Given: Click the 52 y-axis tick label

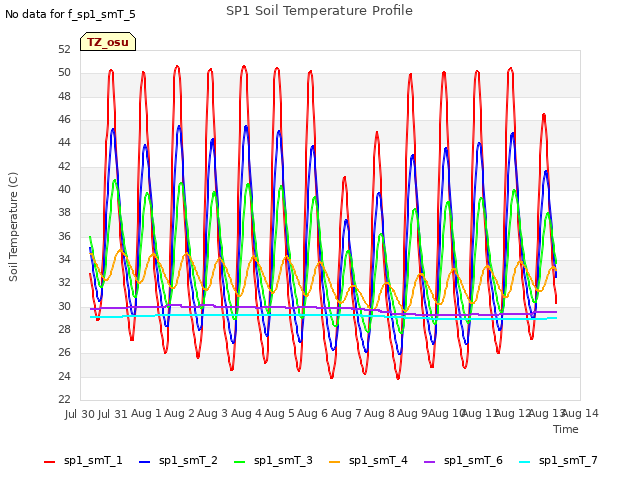Looking at the screenshot, I should tap(64, 49).
